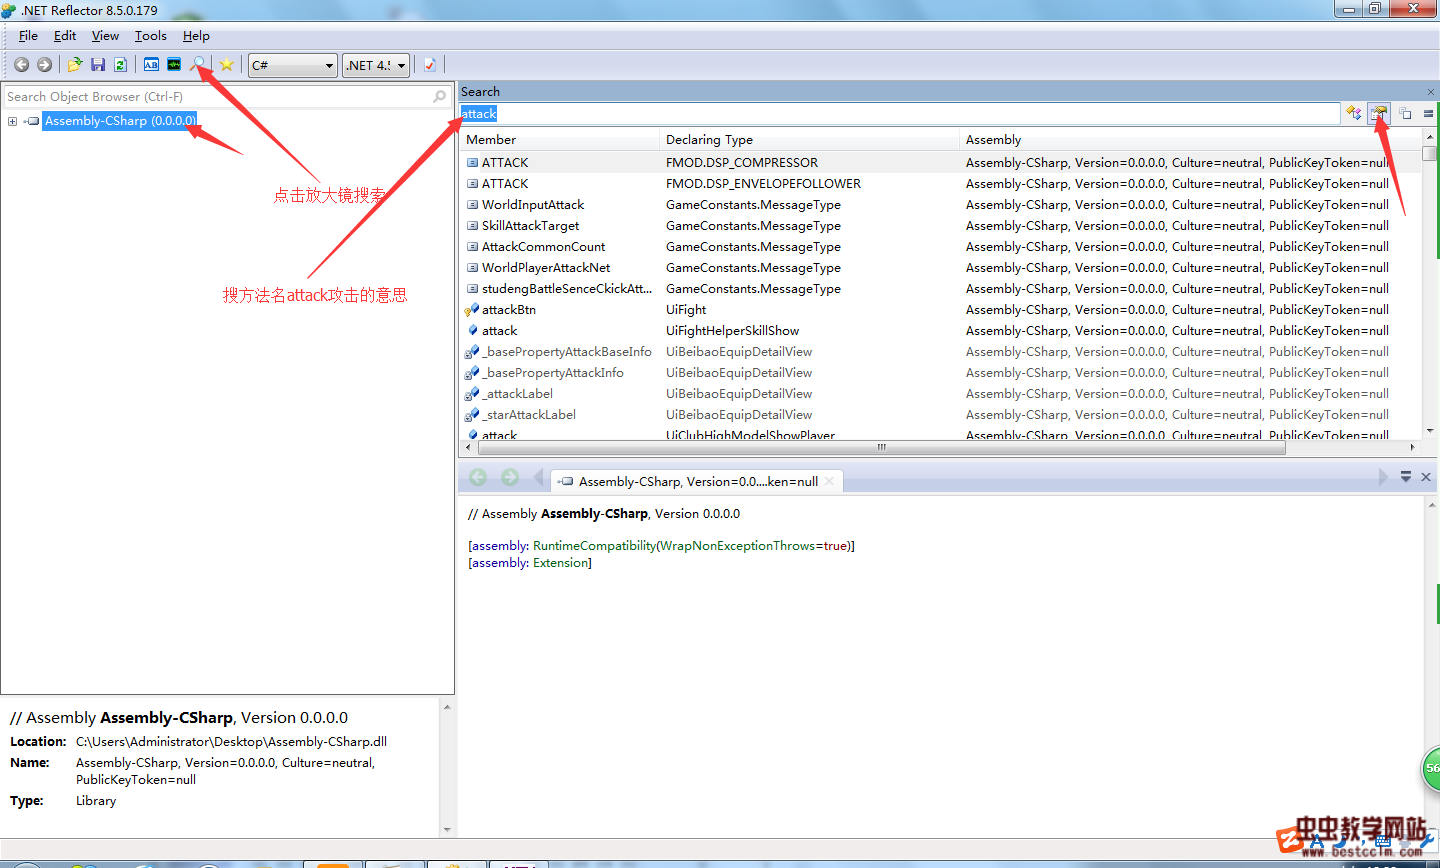This screenshot has height=868, width=1440.
Task: Open bookmarks with the yellow star icon
Action: [227, 65]
